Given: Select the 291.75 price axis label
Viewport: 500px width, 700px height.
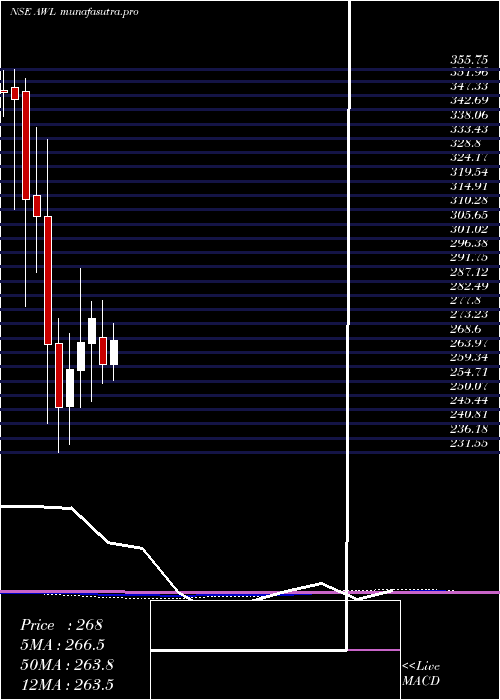Looking at the screenshot, I should click(469, 258).
